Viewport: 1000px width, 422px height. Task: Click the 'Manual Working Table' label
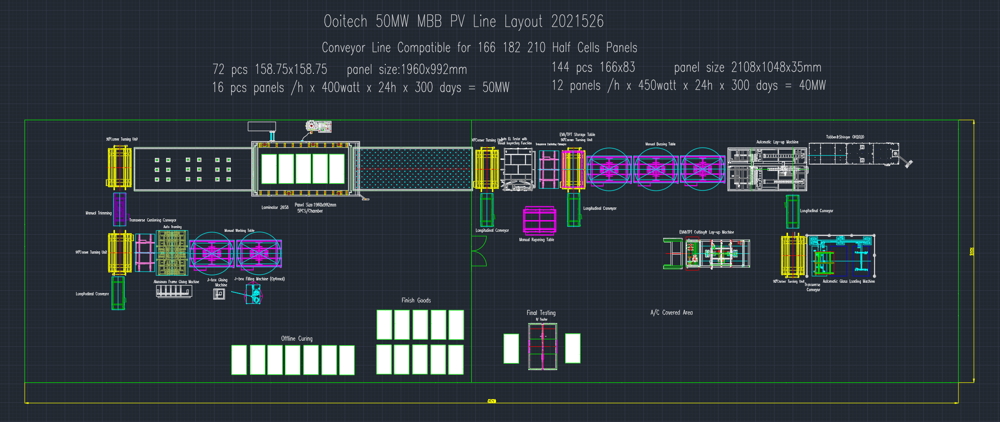click(239, 231)
